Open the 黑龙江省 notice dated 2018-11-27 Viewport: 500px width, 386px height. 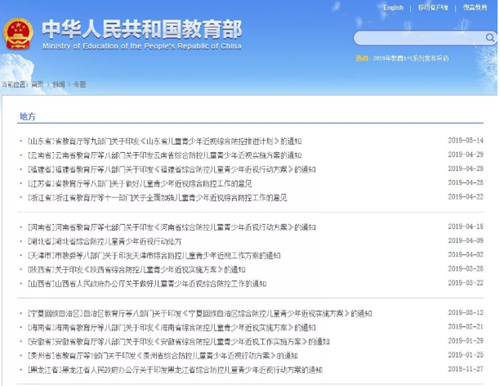[x=175, y=370]
